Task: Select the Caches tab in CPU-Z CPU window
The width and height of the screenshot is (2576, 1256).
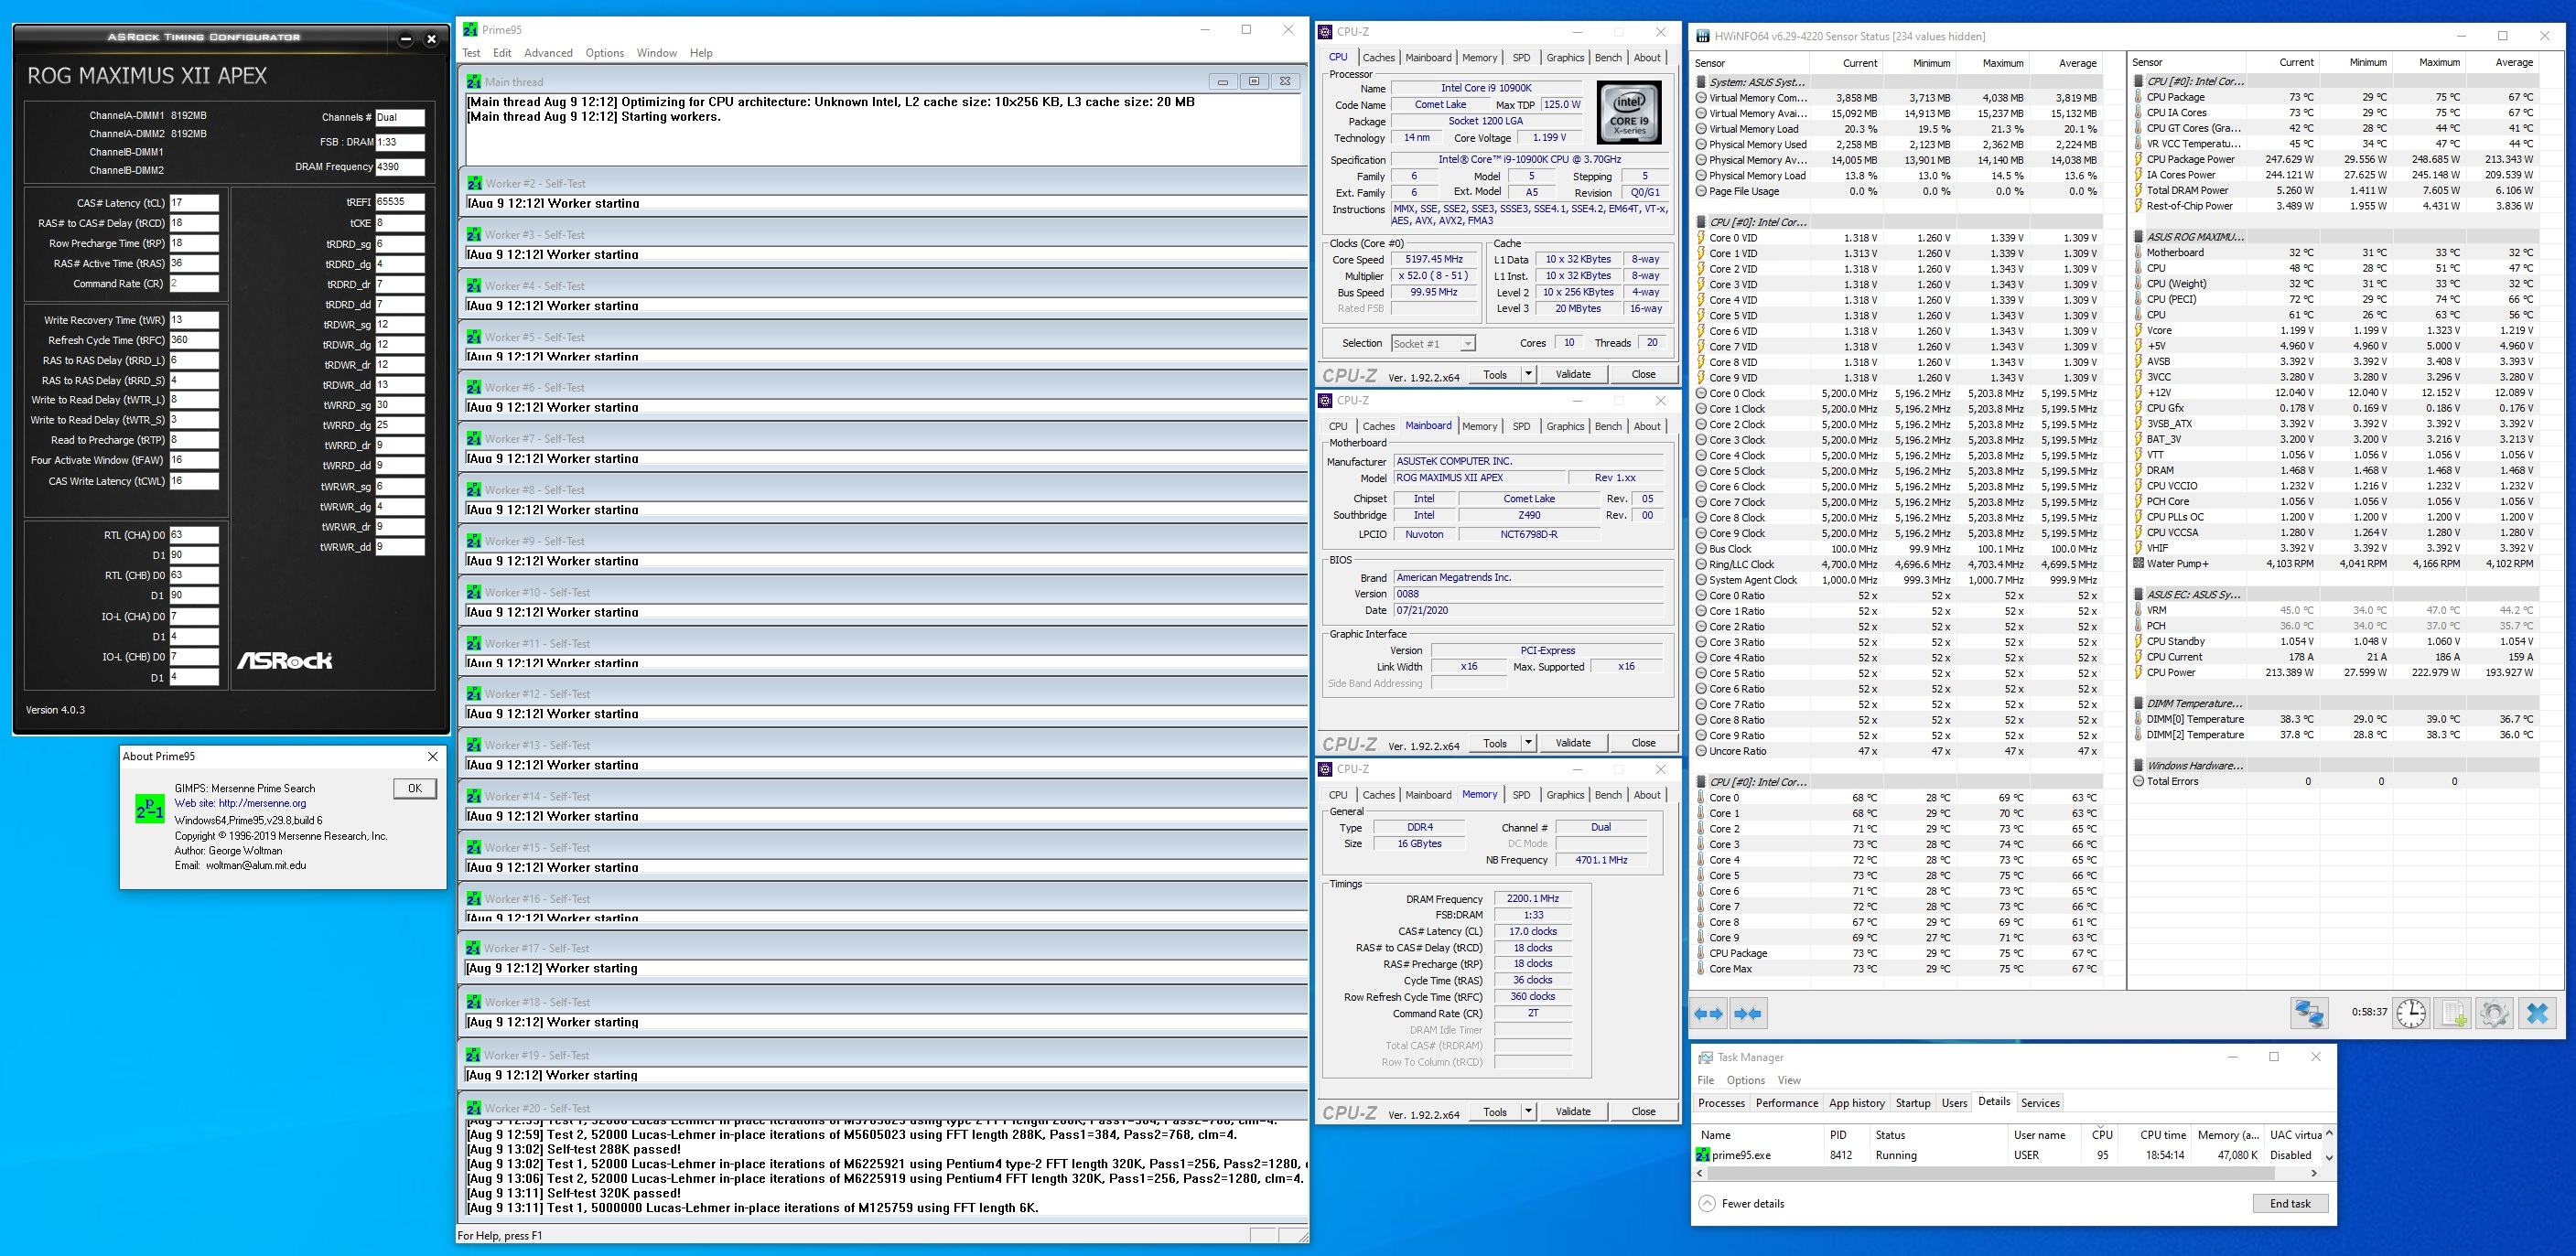Action: (1378, 58)
